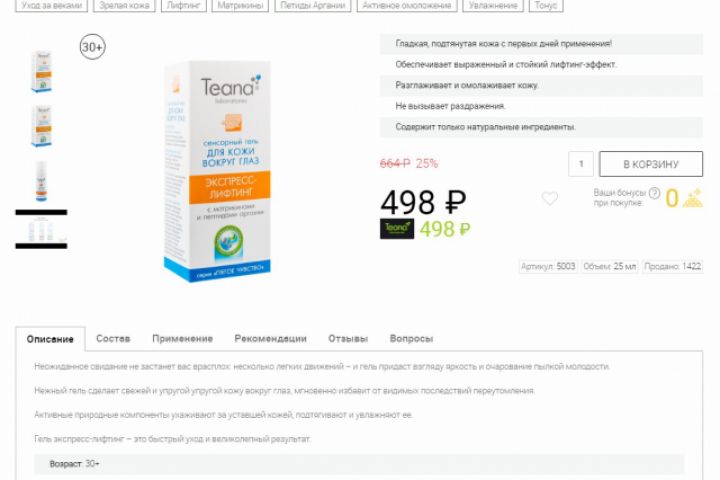The width and height of the screenshot is (720, 480).
Task: Select second product box thumbnail
Action: pyautogui.click(x=41, y=126)
